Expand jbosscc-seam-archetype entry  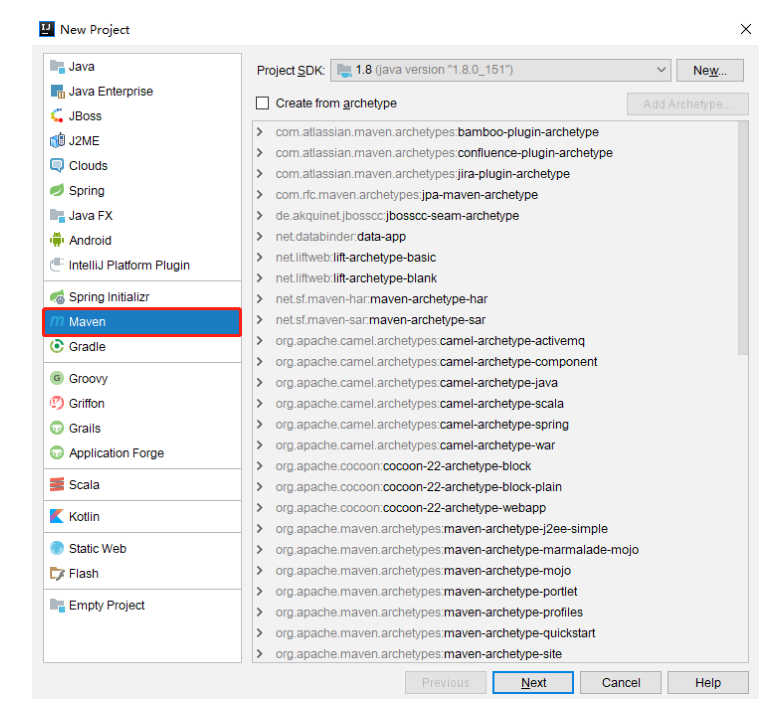[x=259, y=216]
